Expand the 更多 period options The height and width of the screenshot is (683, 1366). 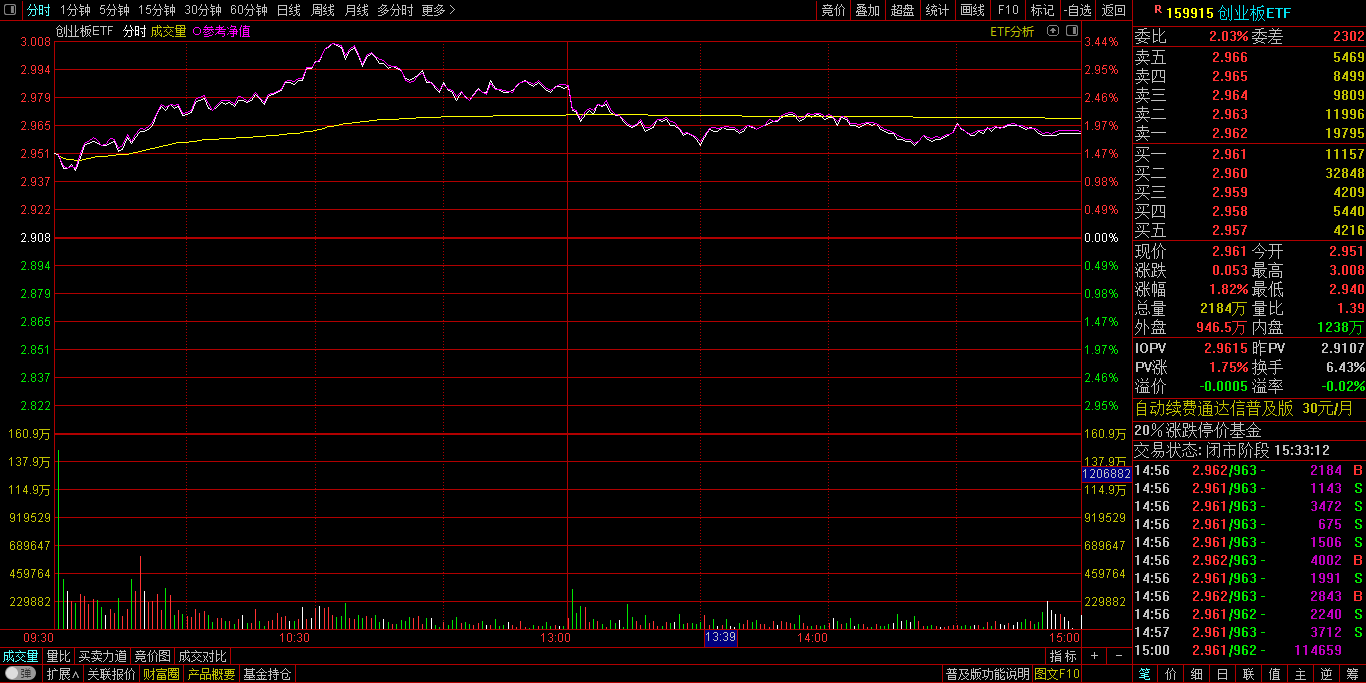[438, 10]
